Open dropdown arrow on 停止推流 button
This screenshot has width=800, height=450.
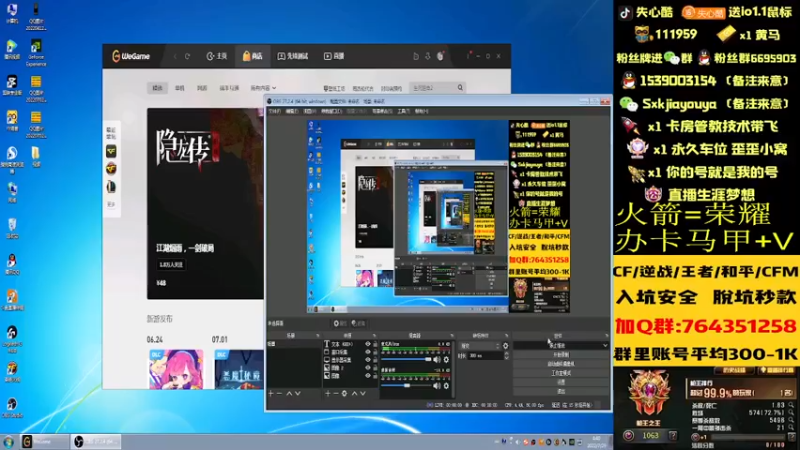606,345
